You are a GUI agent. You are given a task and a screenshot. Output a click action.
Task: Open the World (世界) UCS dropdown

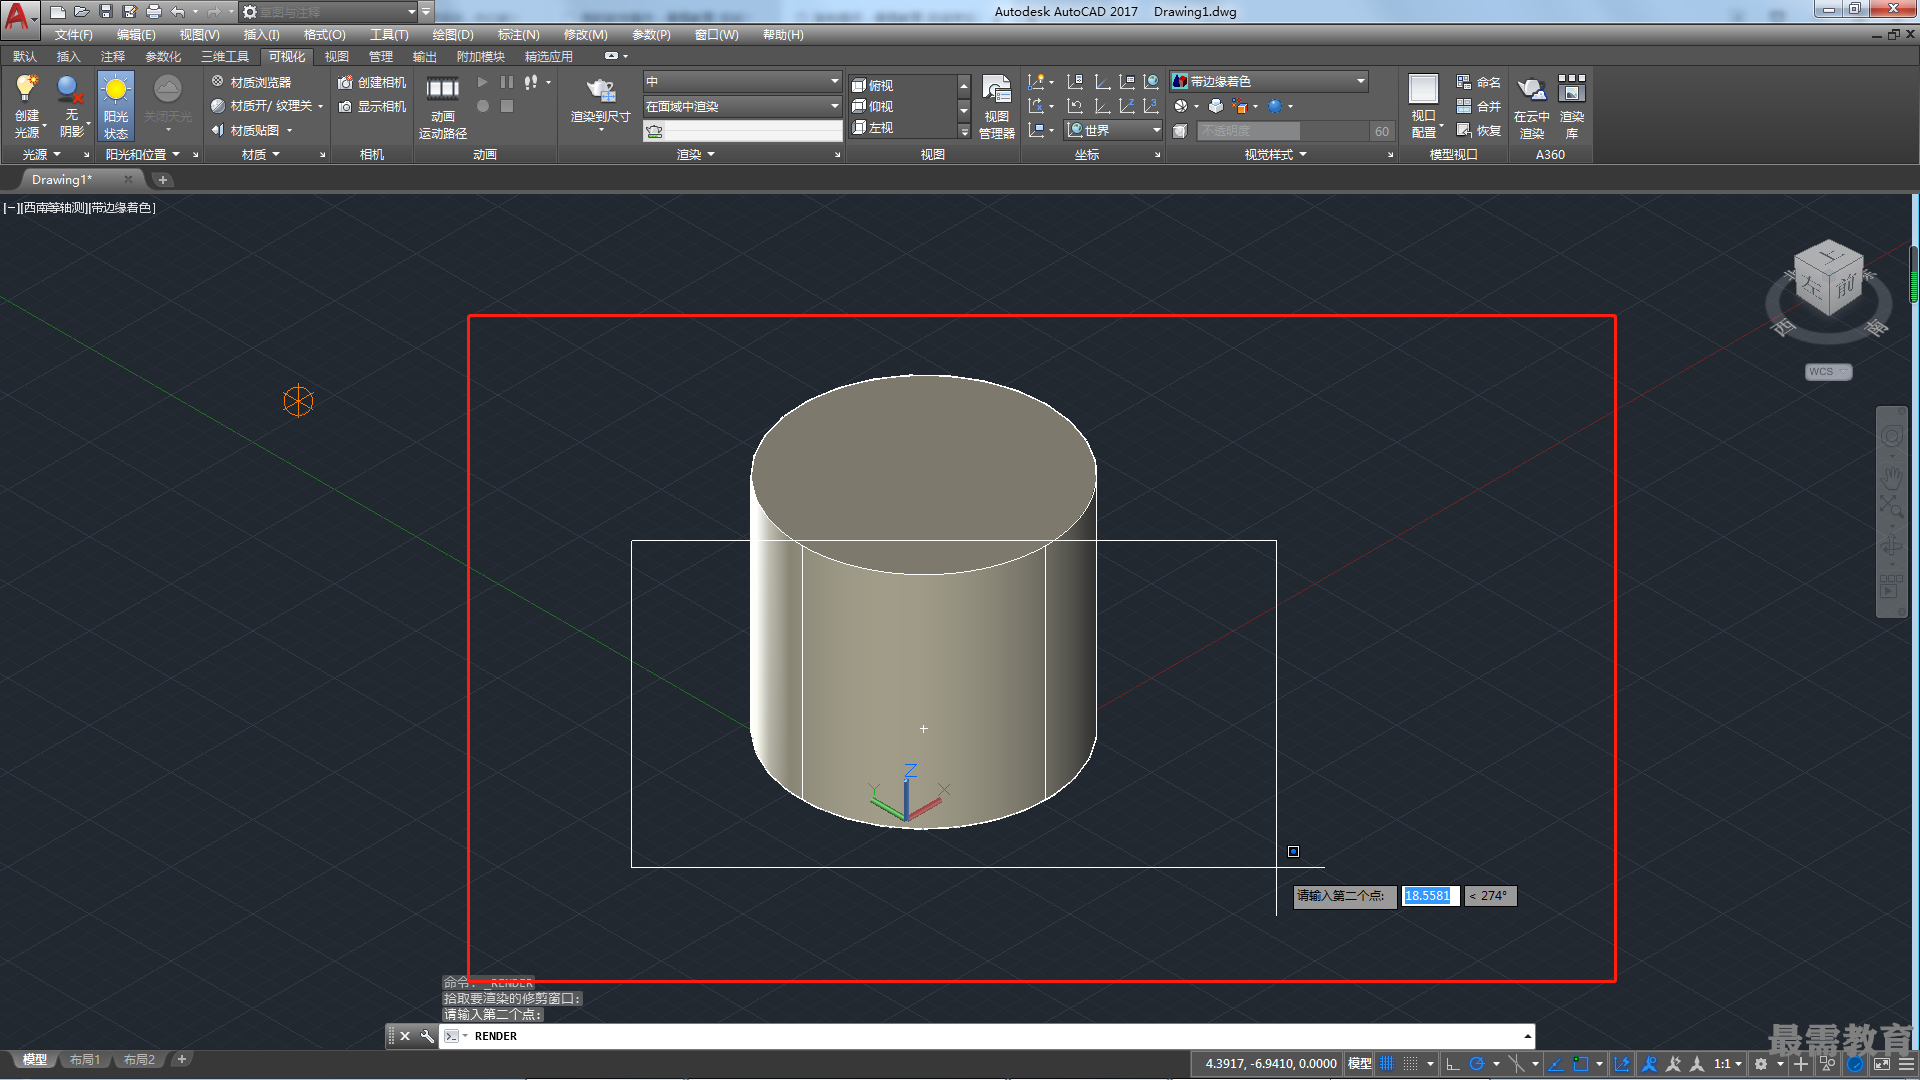tap(1113, 130)
